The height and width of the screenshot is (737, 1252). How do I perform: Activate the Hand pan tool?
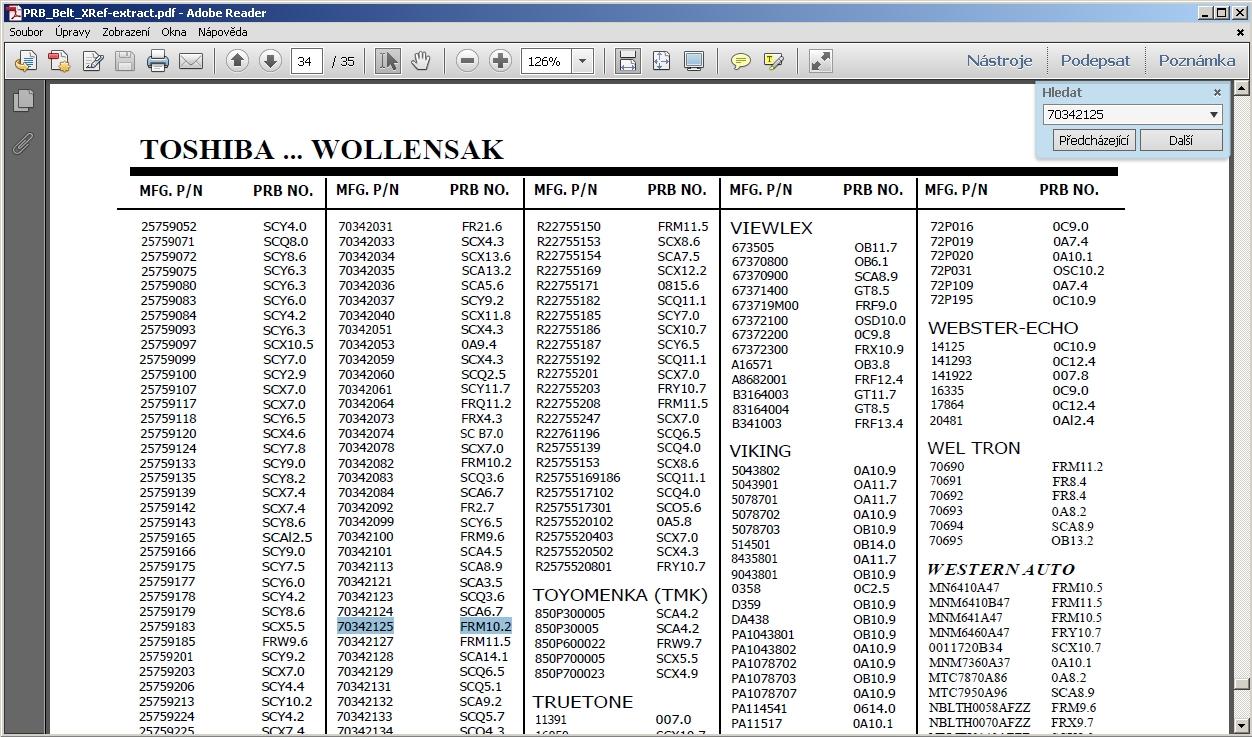click(x=421, y=61)
